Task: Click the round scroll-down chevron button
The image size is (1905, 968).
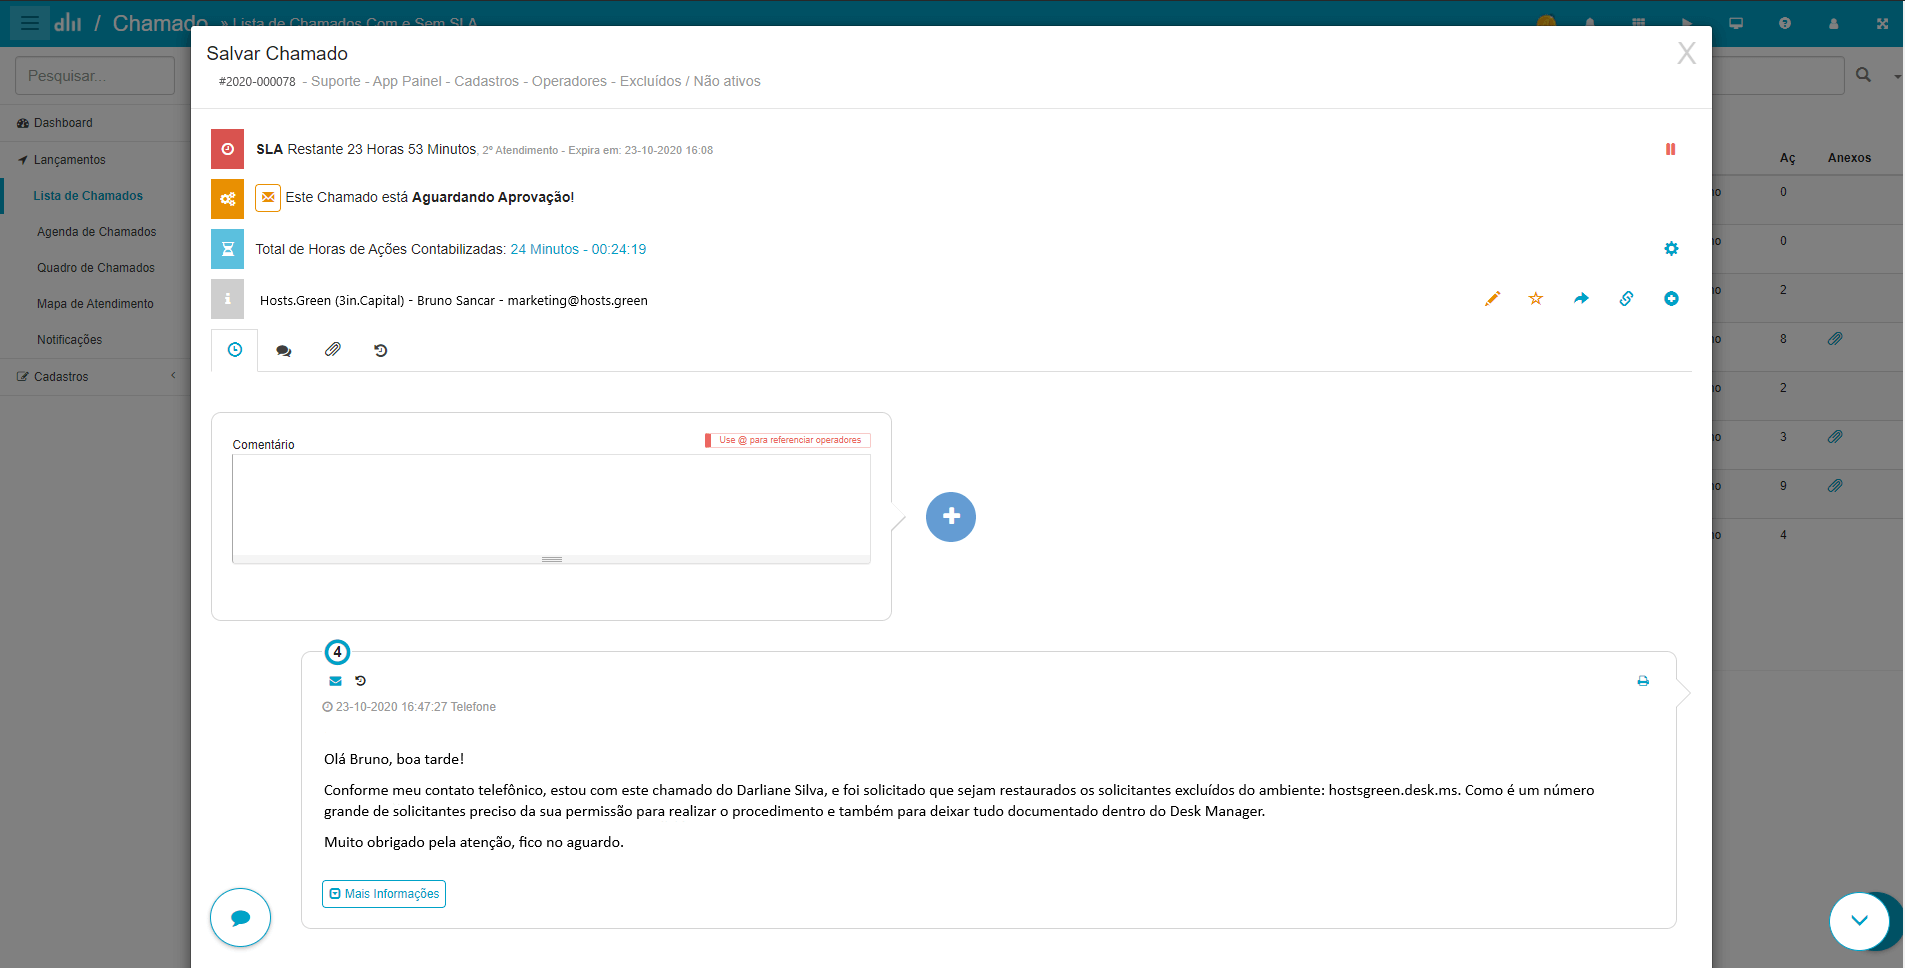Action: coord(1859,921)
